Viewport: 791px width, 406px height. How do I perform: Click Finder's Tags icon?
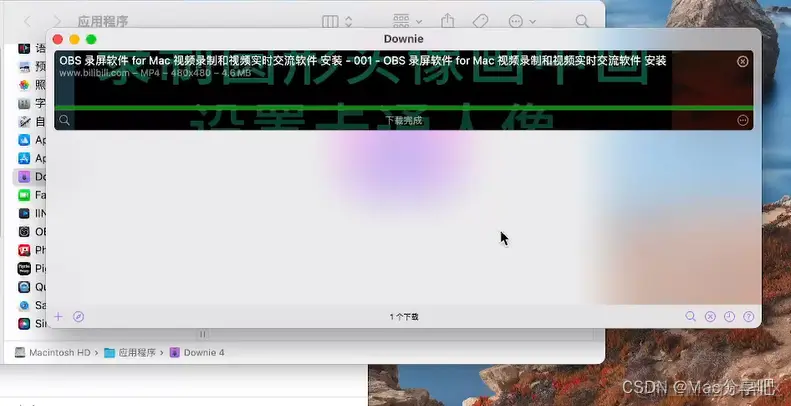[x=480, y=21]
